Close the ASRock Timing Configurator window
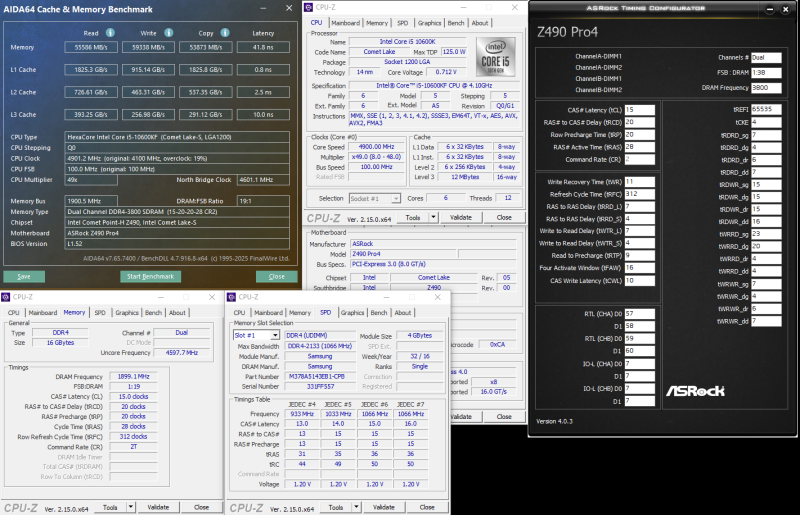The height and width of the screenshot is (515, 800). point(786,9)
